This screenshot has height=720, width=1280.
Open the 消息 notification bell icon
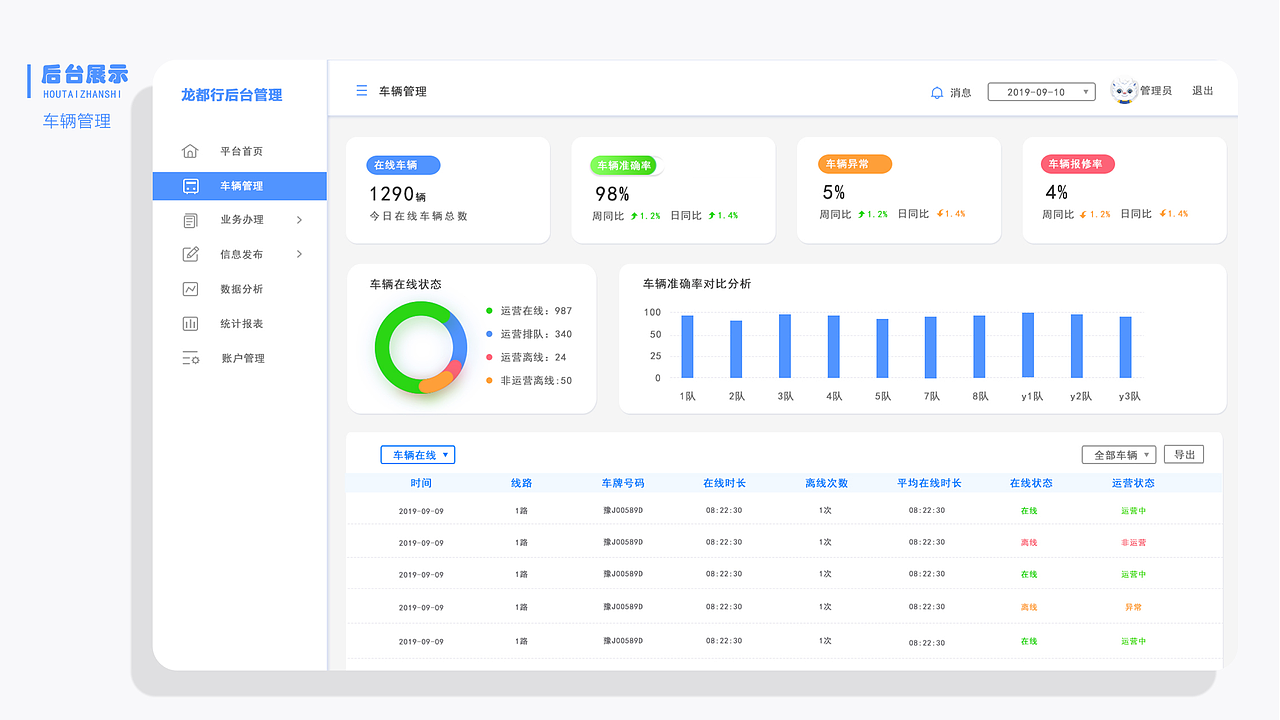(x=937, y=92)
